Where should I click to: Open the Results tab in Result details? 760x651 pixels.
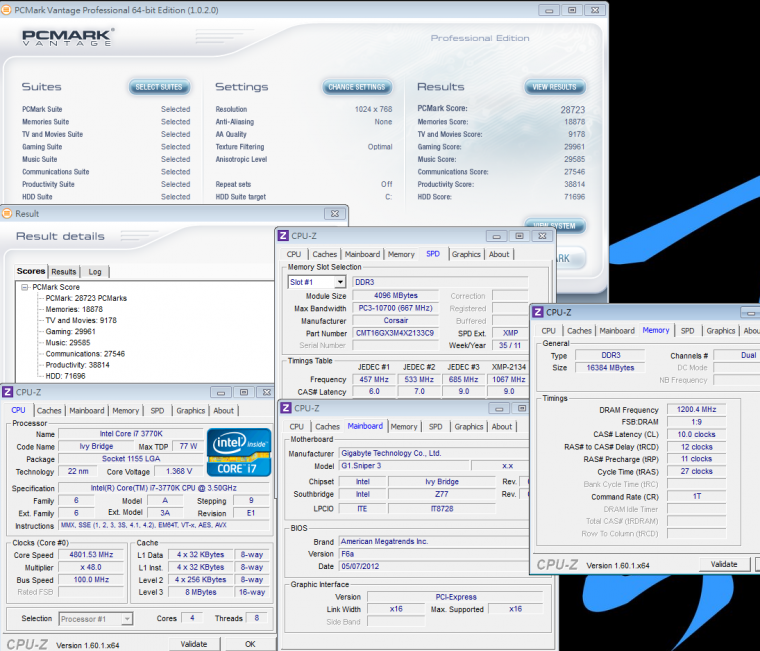point(64,271)
